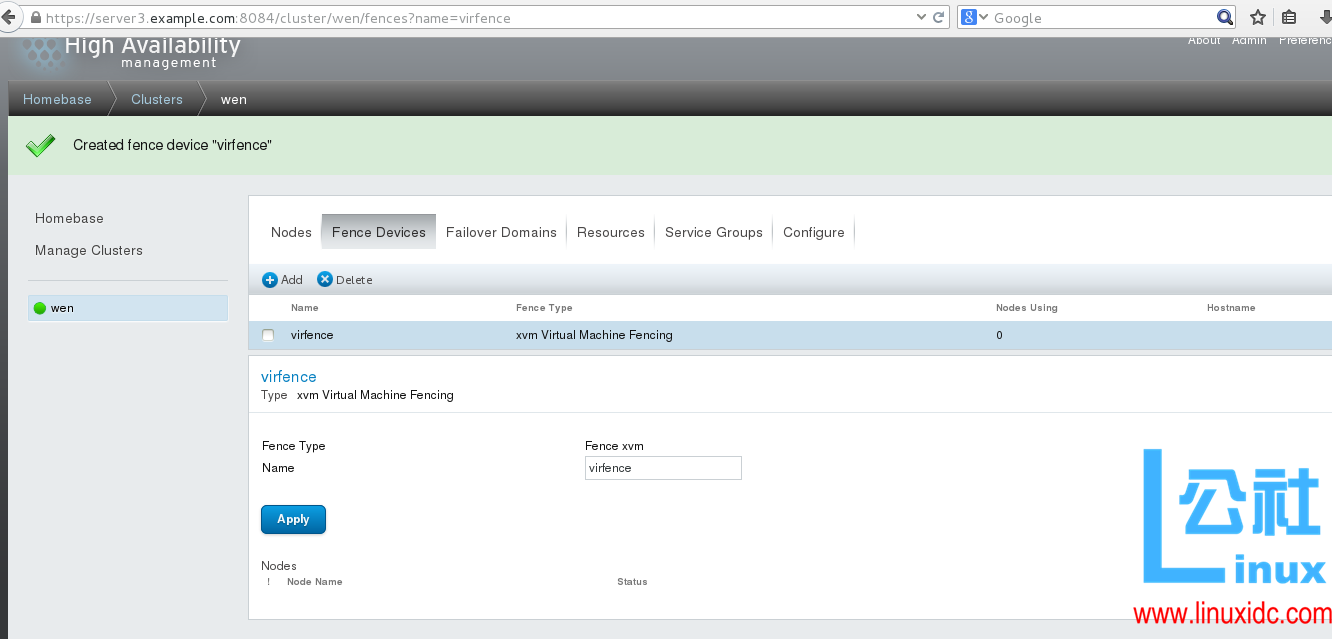Click the Apply button
Viewport: 1332px width, 639px height.
(x=292, y=519)
